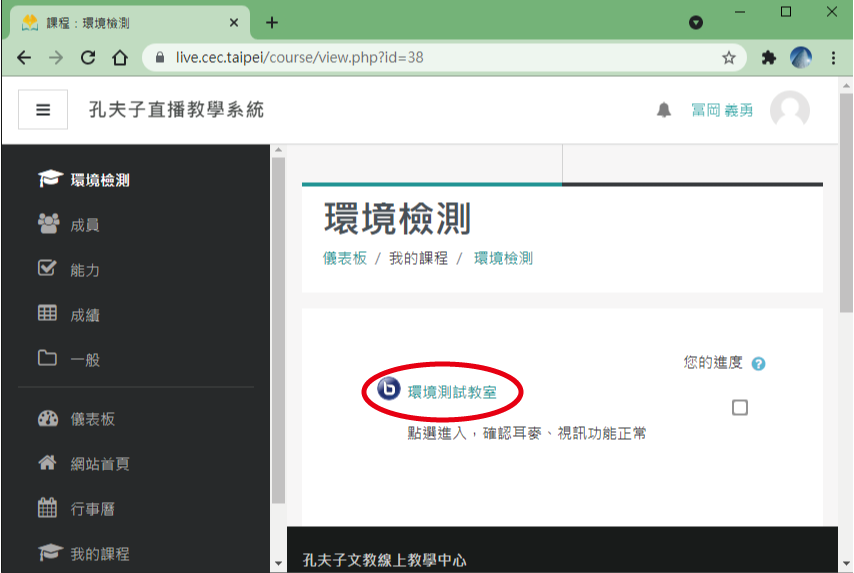Click the graduation cap icon beside 環境檢測
This screenshot has height=573, width=854.
click(50, 178)
